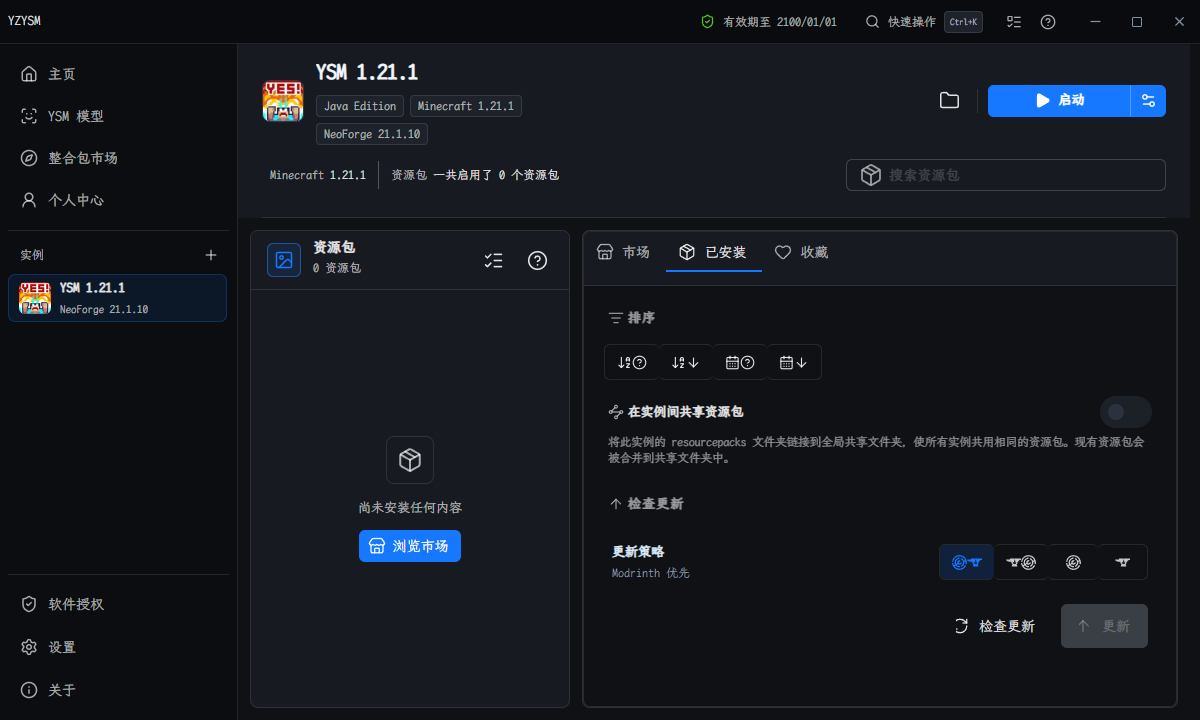Click the task list icon in title bar
Image resolution: width=1200 pixels, height=720 pixels.
(1014, 22)
